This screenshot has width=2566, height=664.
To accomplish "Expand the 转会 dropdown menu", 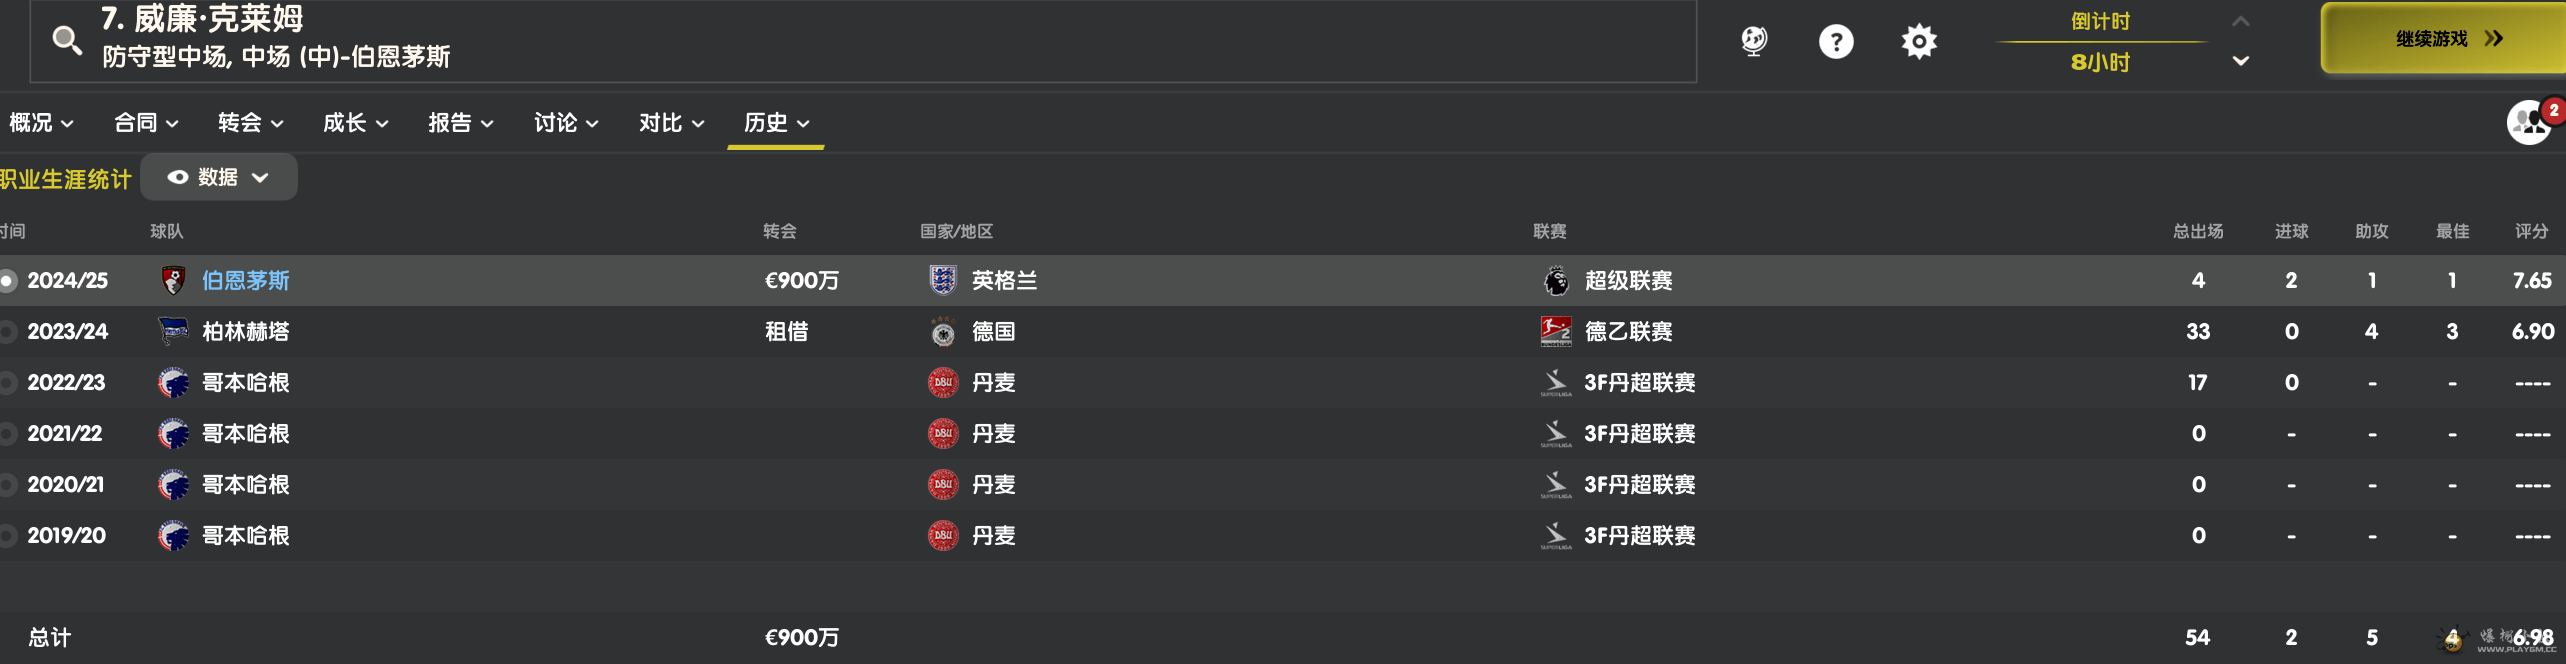I will point(250,123).
